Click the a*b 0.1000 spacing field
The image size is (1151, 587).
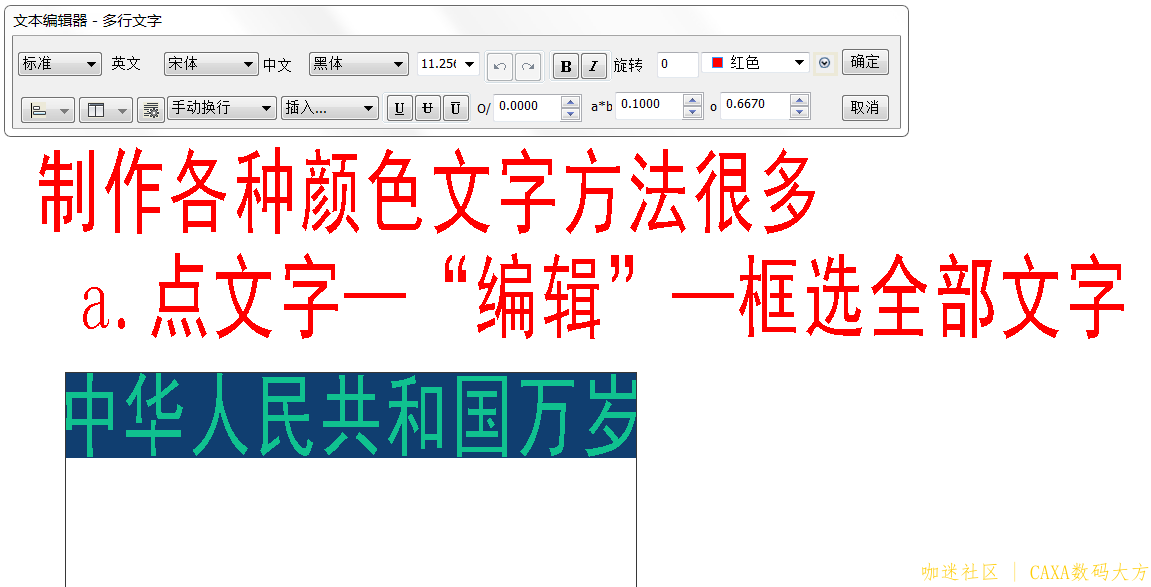tap(650, 106)
